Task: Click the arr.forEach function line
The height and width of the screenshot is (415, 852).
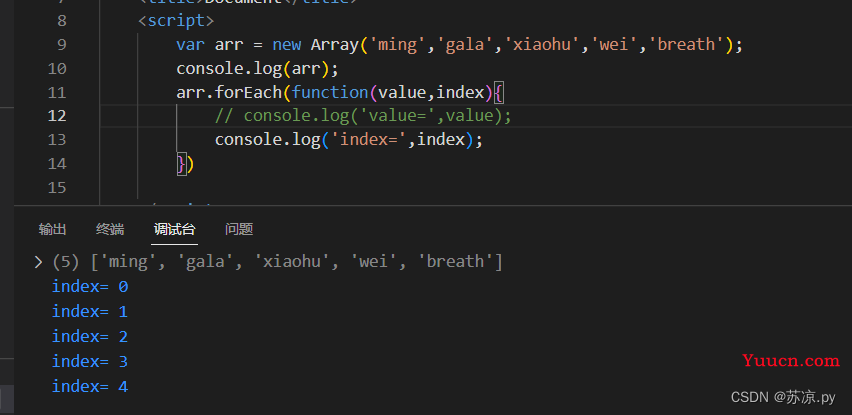Action: [x=341, y=92]
